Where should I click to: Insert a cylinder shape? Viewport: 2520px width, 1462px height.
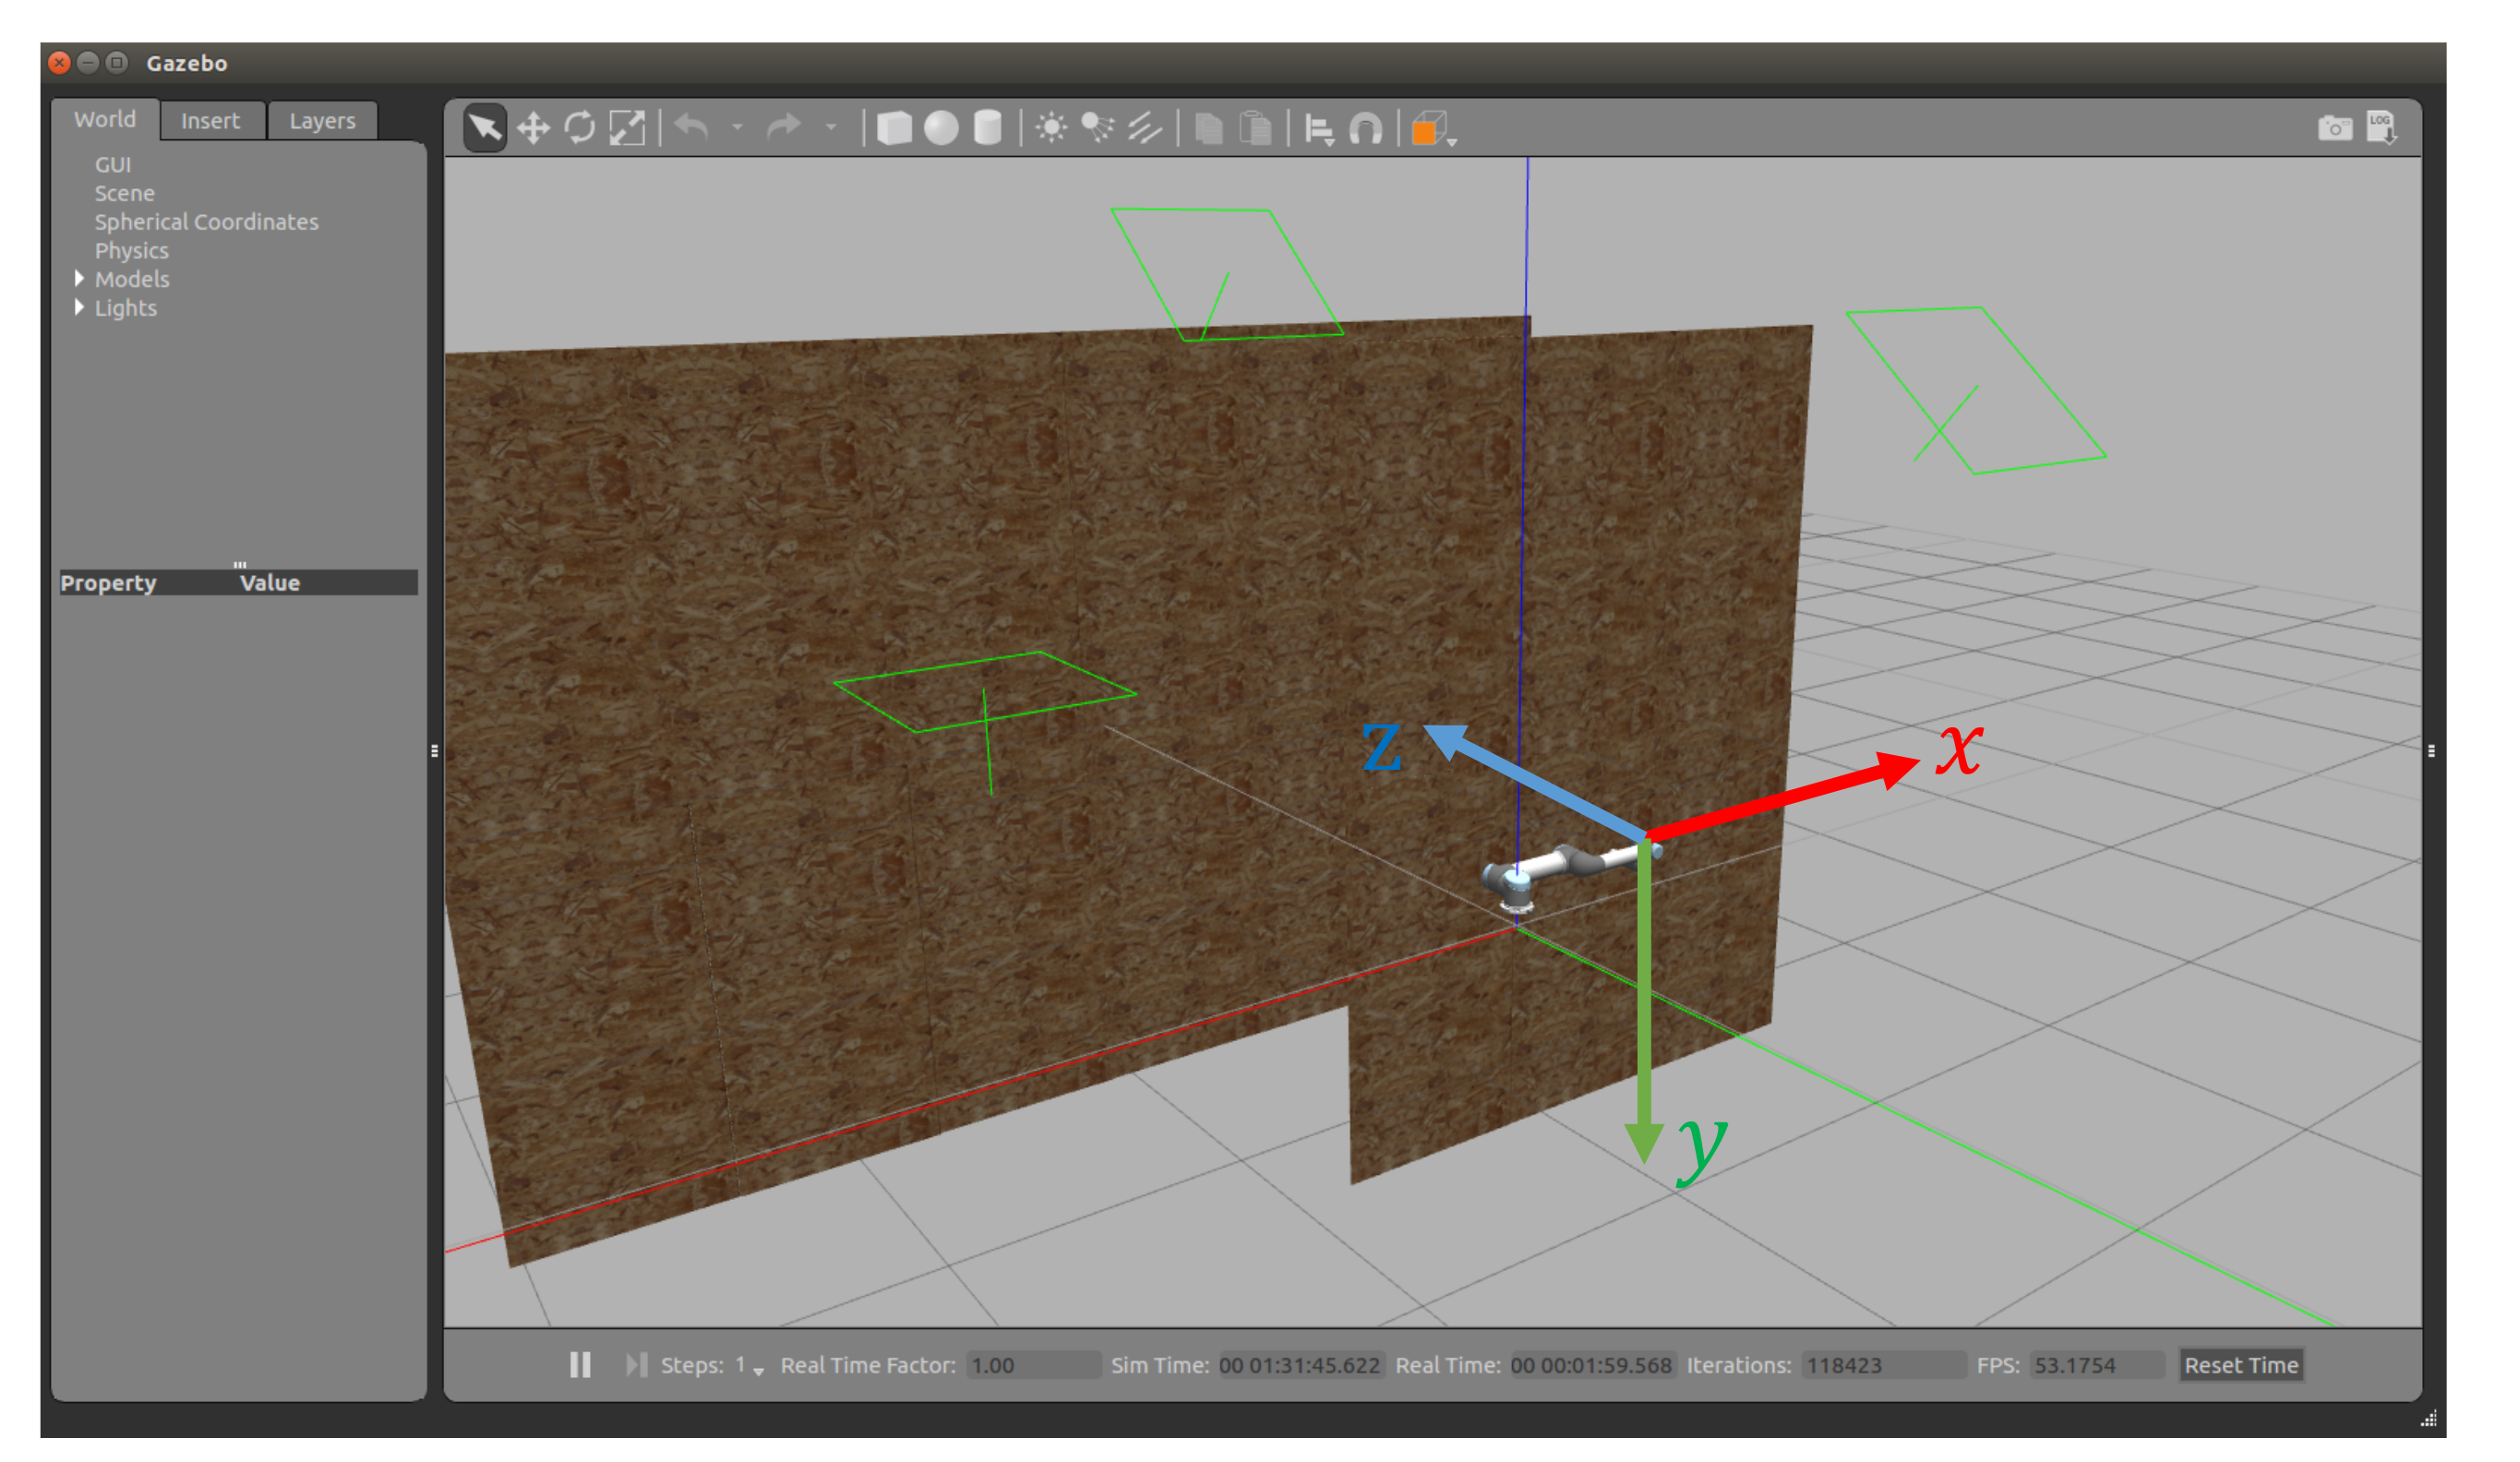coord(988,128)
